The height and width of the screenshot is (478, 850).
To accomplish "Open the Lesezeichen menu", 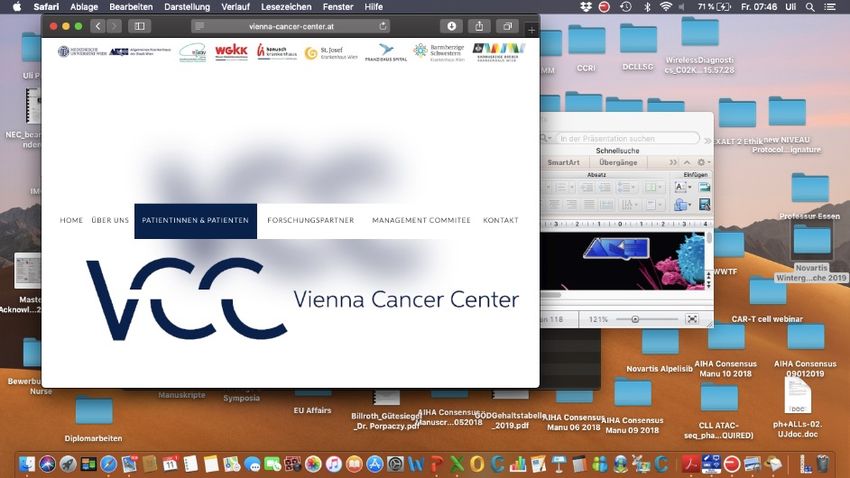I will click(x=286, y=7).
